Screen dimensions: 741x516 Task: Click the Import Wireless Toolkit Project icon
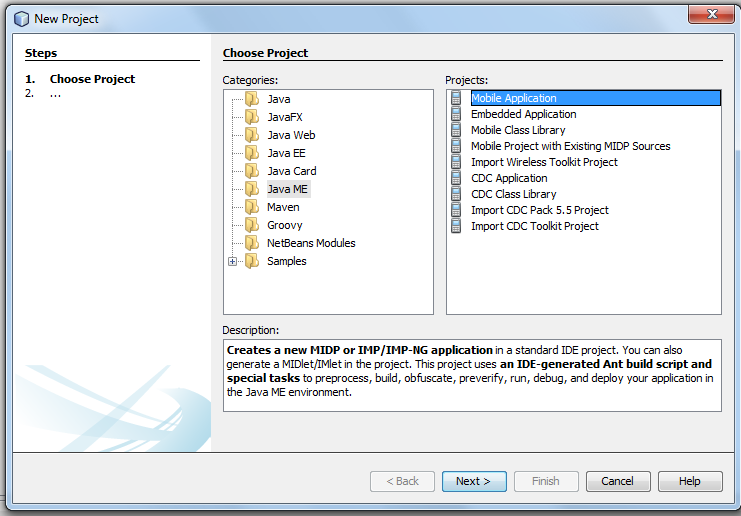(x=456, y=162)
